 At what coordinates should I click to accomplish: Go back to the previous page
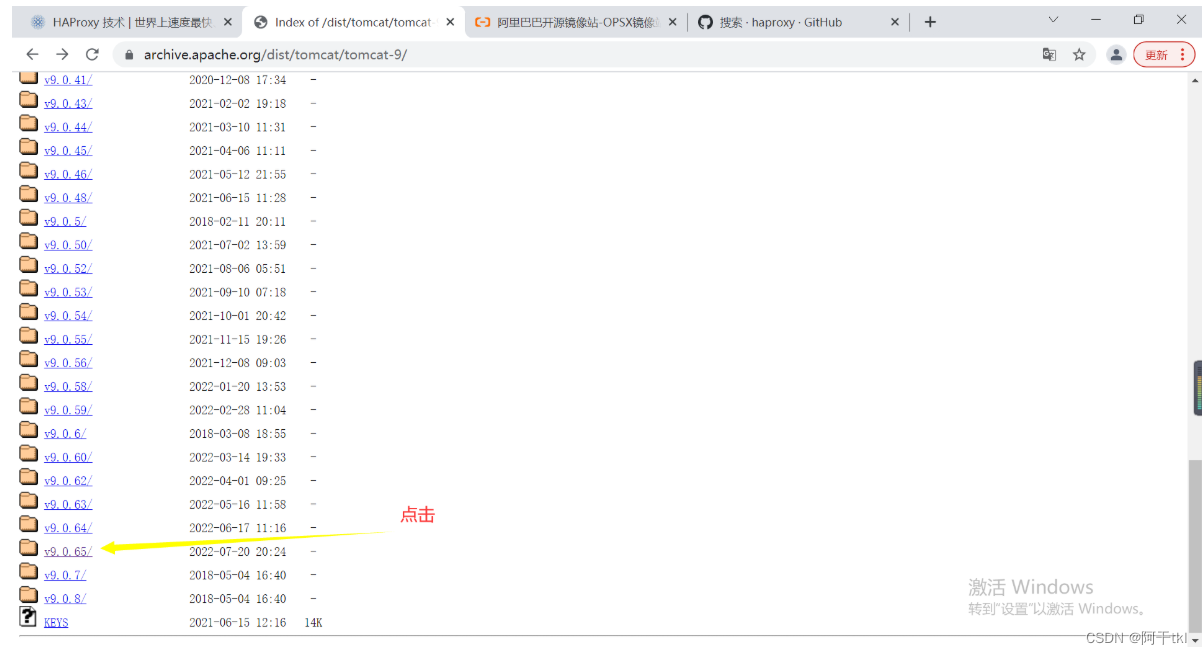pos(32,55)
